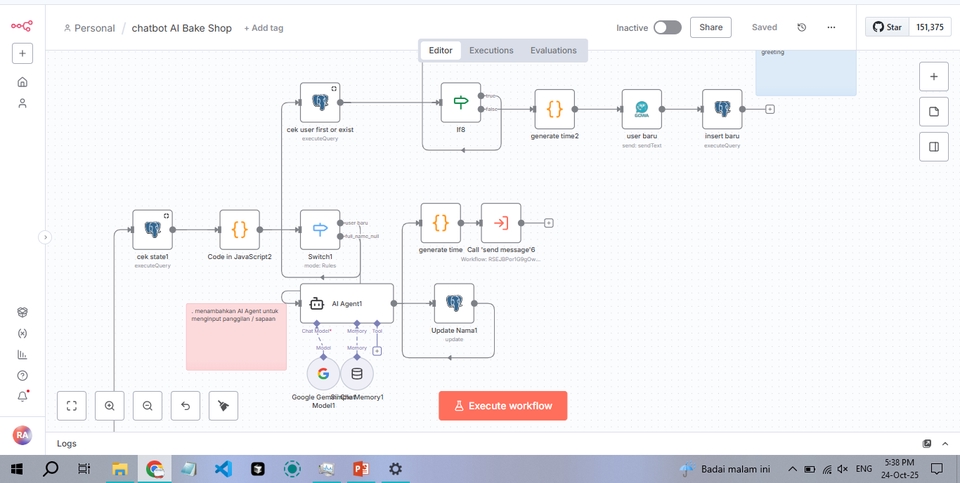Add a sticky note to canvas

(x=933, y=111)
